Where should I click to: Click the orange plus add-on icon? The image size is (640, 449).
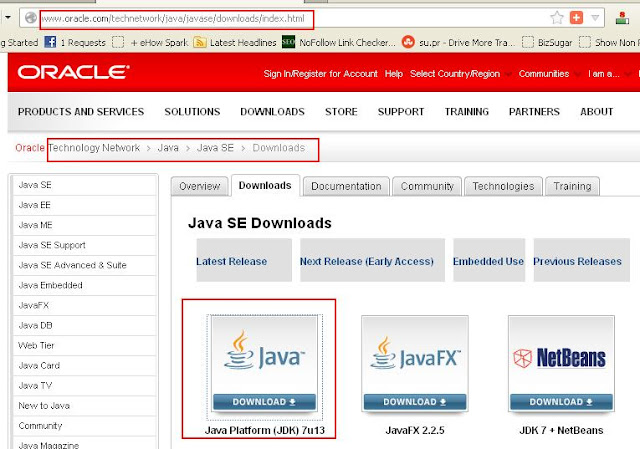[576, 18]
